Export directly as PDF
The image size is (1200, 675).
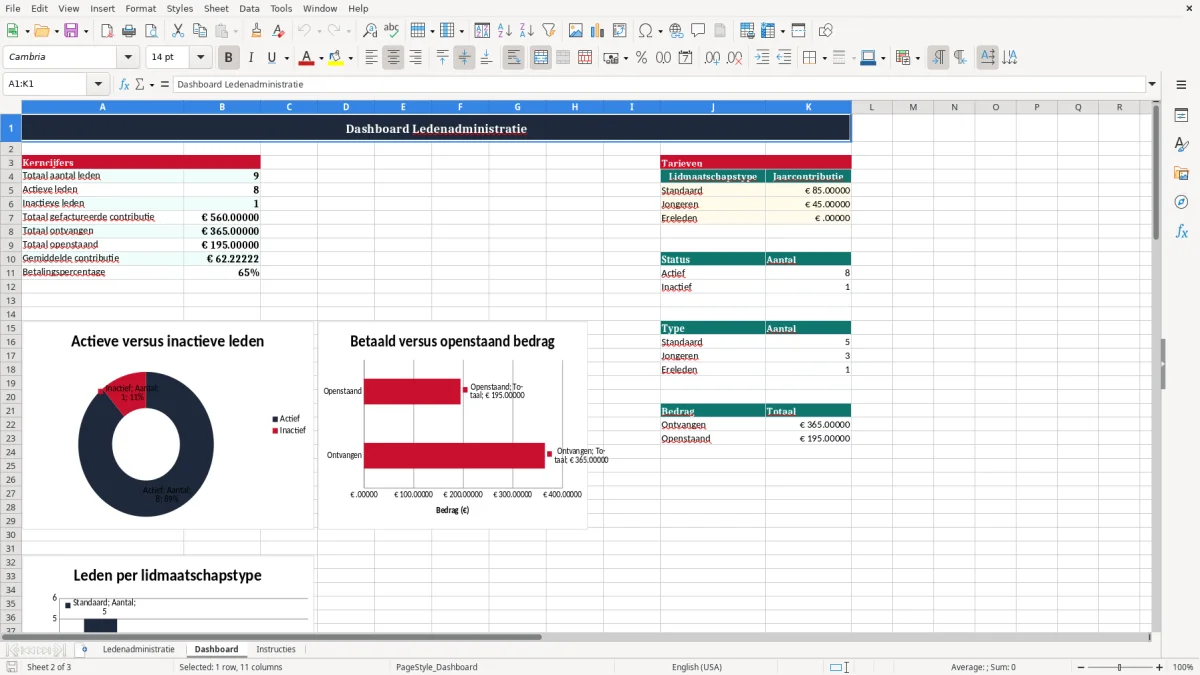107,31
